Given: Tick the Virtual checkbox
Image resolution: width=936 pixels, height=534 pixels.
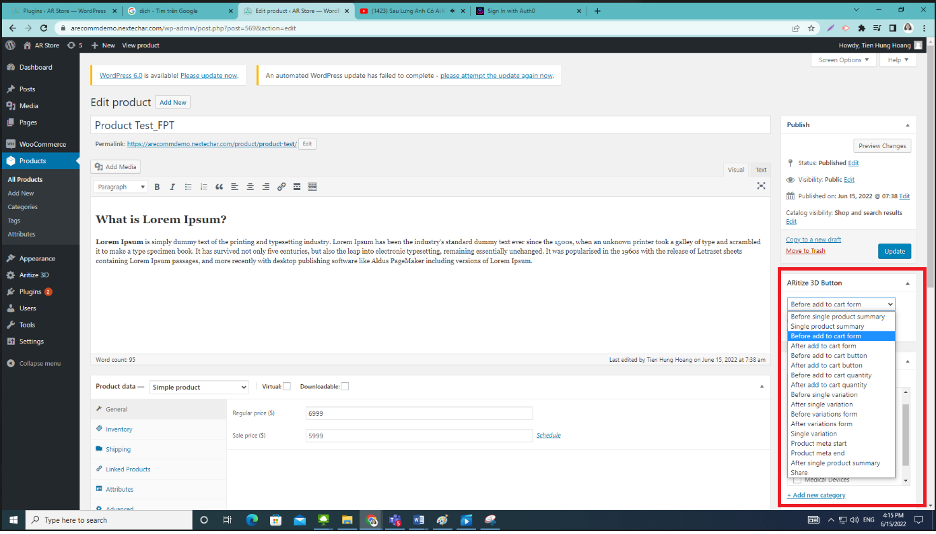Looking at the screenshot, I should [x=287, y=387].
